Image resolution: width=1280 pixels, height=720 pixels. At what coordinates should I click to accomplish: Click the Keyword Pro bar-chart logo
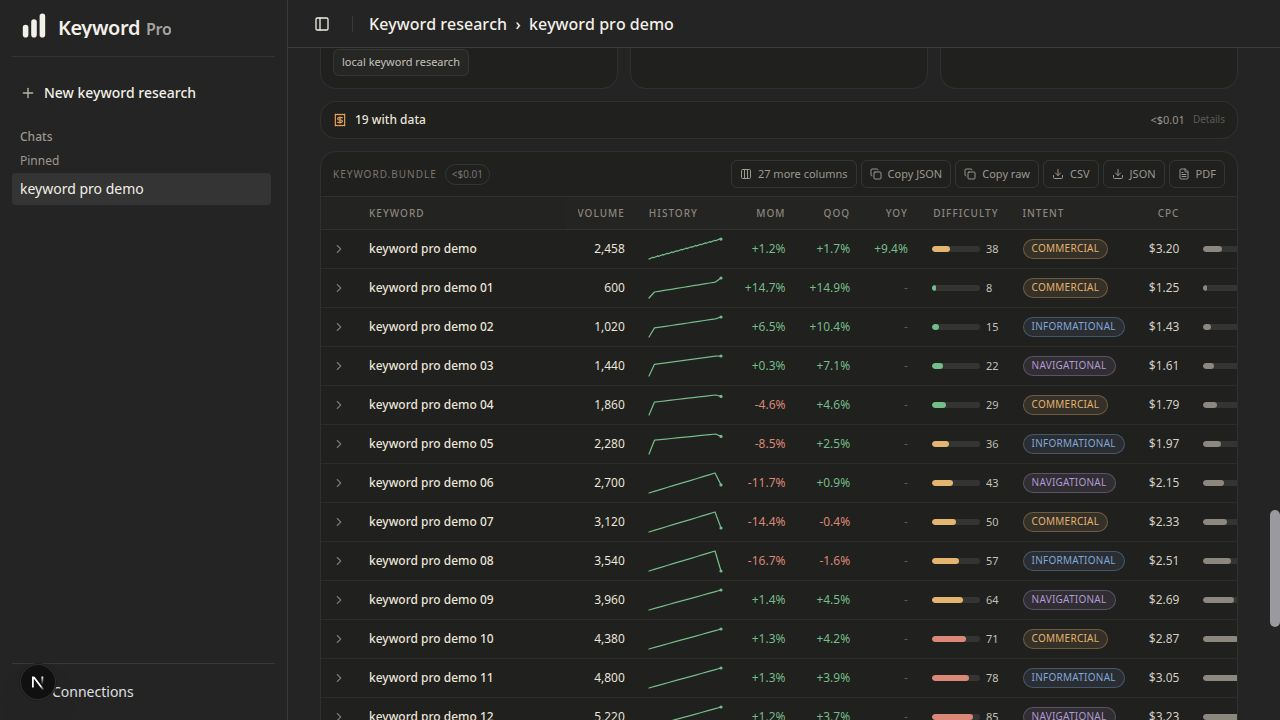point(34,26)
